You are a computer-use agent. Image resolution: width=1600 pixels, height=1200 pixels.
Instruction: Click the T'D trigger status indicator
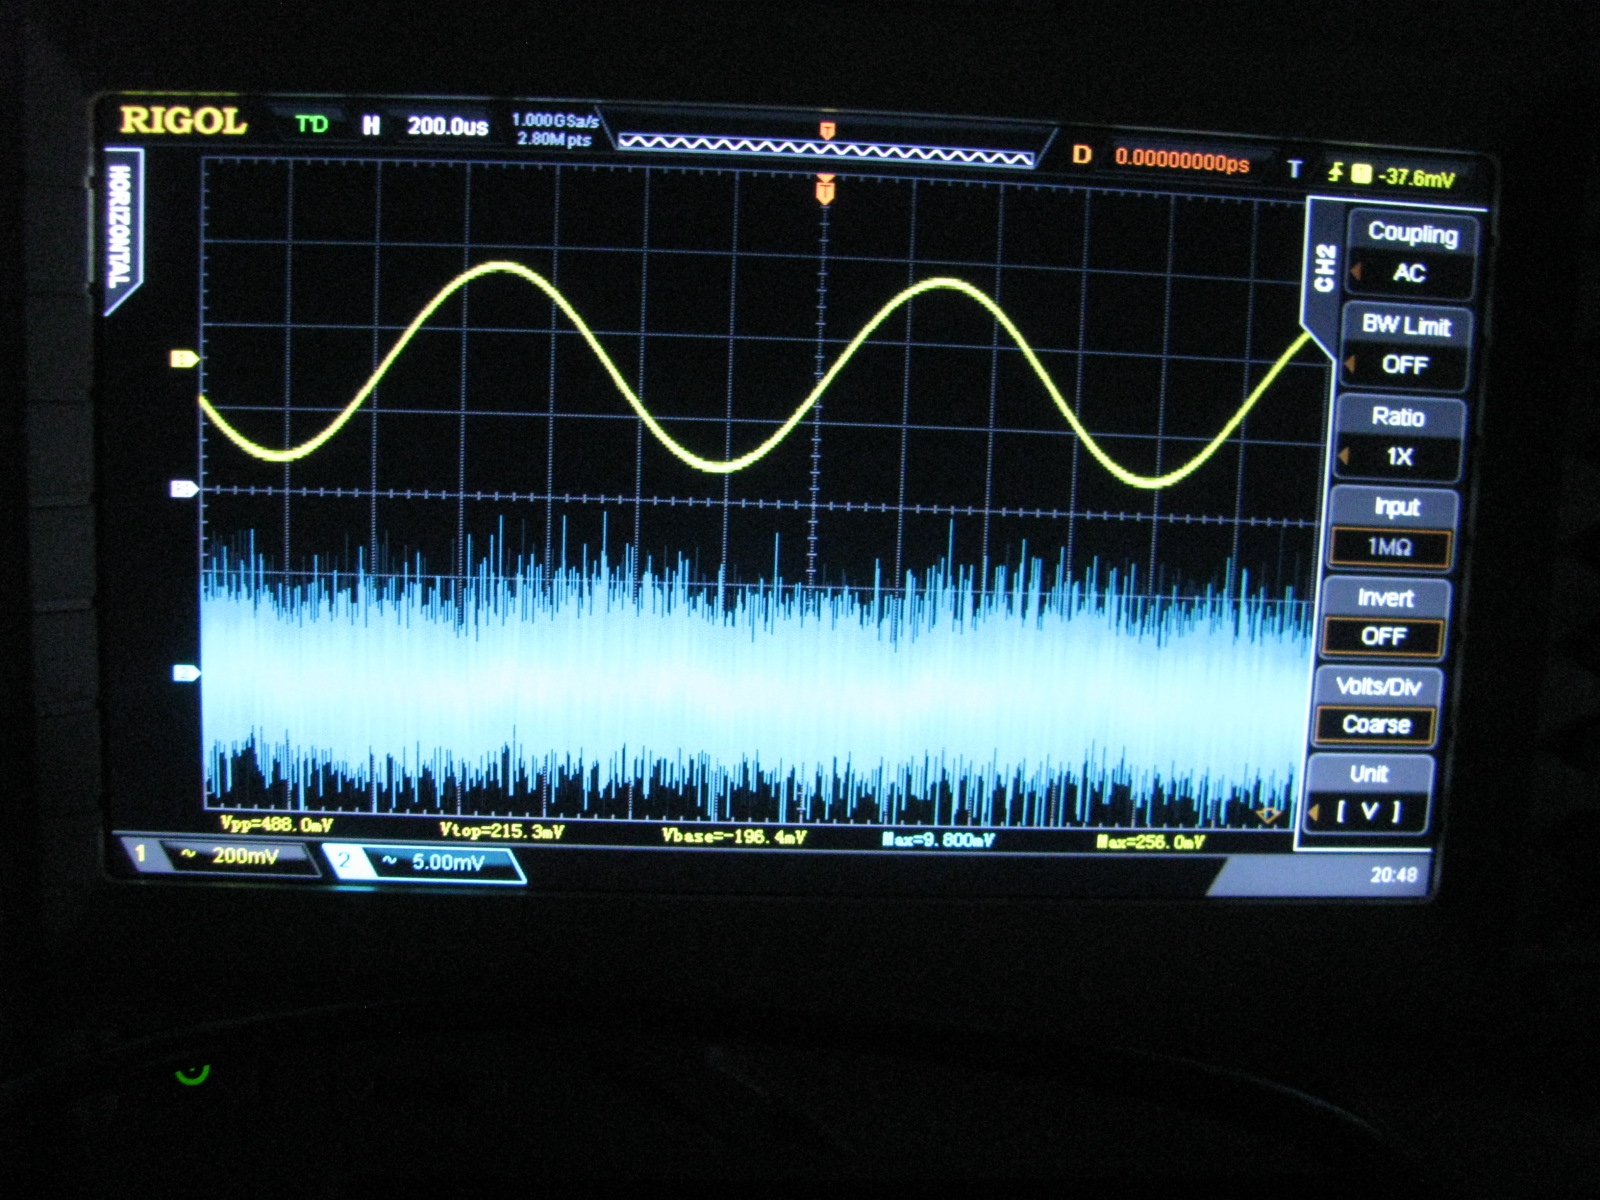(312, 124)
